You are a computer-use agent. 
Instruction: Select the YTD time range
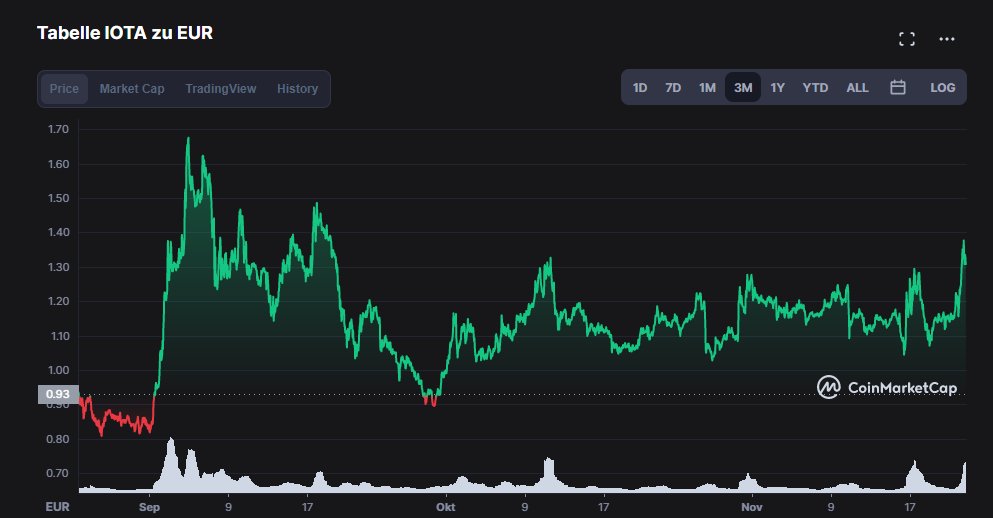(x=815, y=87)
